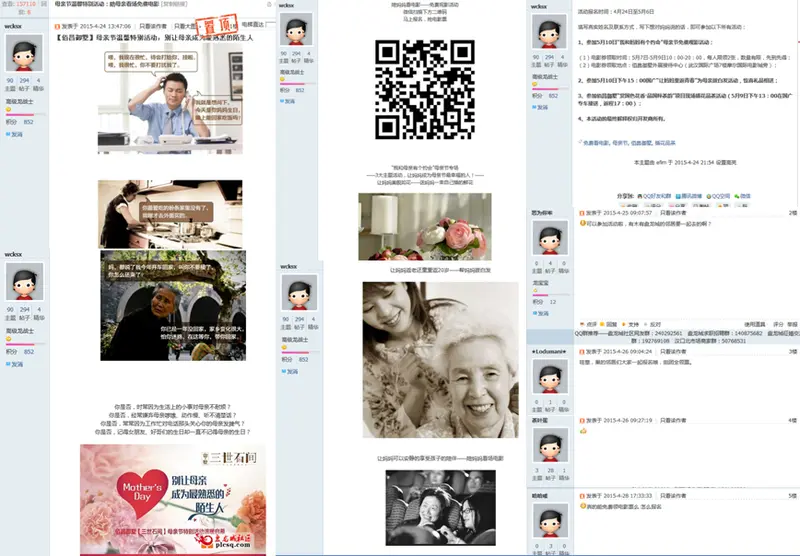This screenshot has width=800, height=556.
Task: Click the yellow icon in the 5楼 reply text
Action: tap(583, 506)
